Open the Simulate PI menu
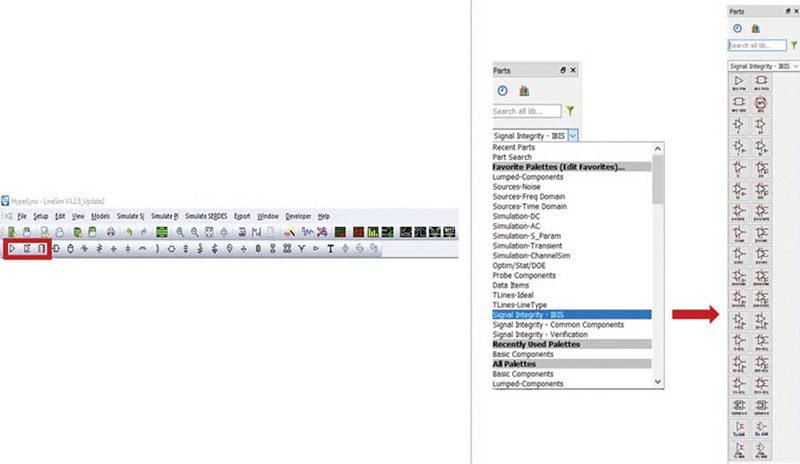Screen dimensions: 800x464 coord(164,216)
